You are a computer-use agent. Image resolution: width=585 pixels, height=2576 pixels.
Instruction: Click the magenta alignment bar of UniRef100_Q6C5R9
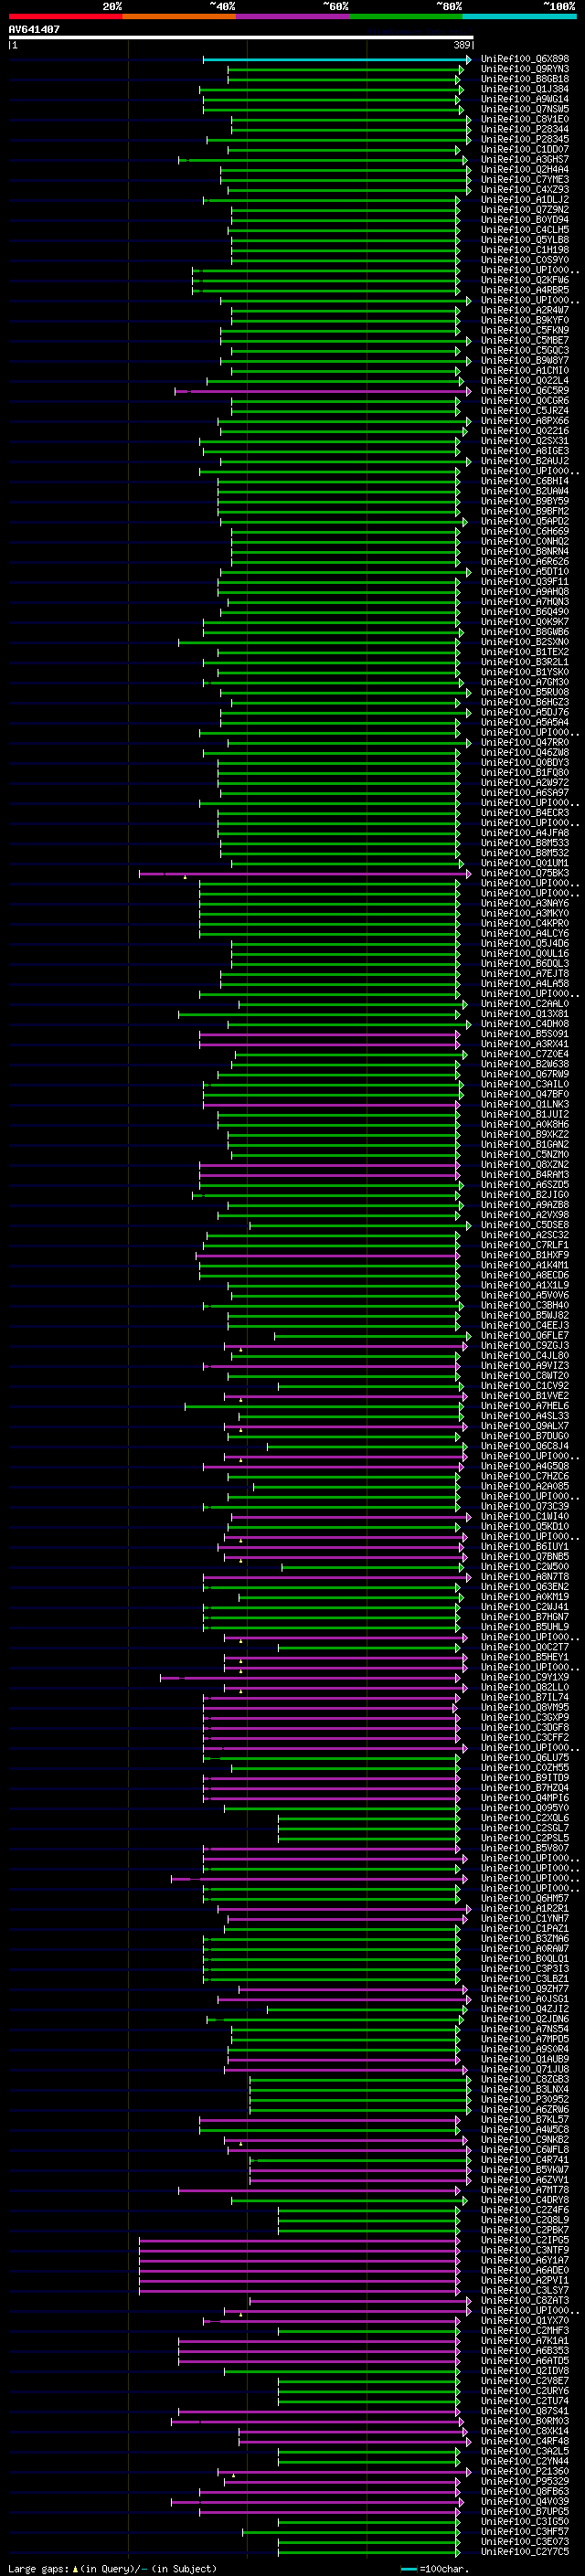323,391
